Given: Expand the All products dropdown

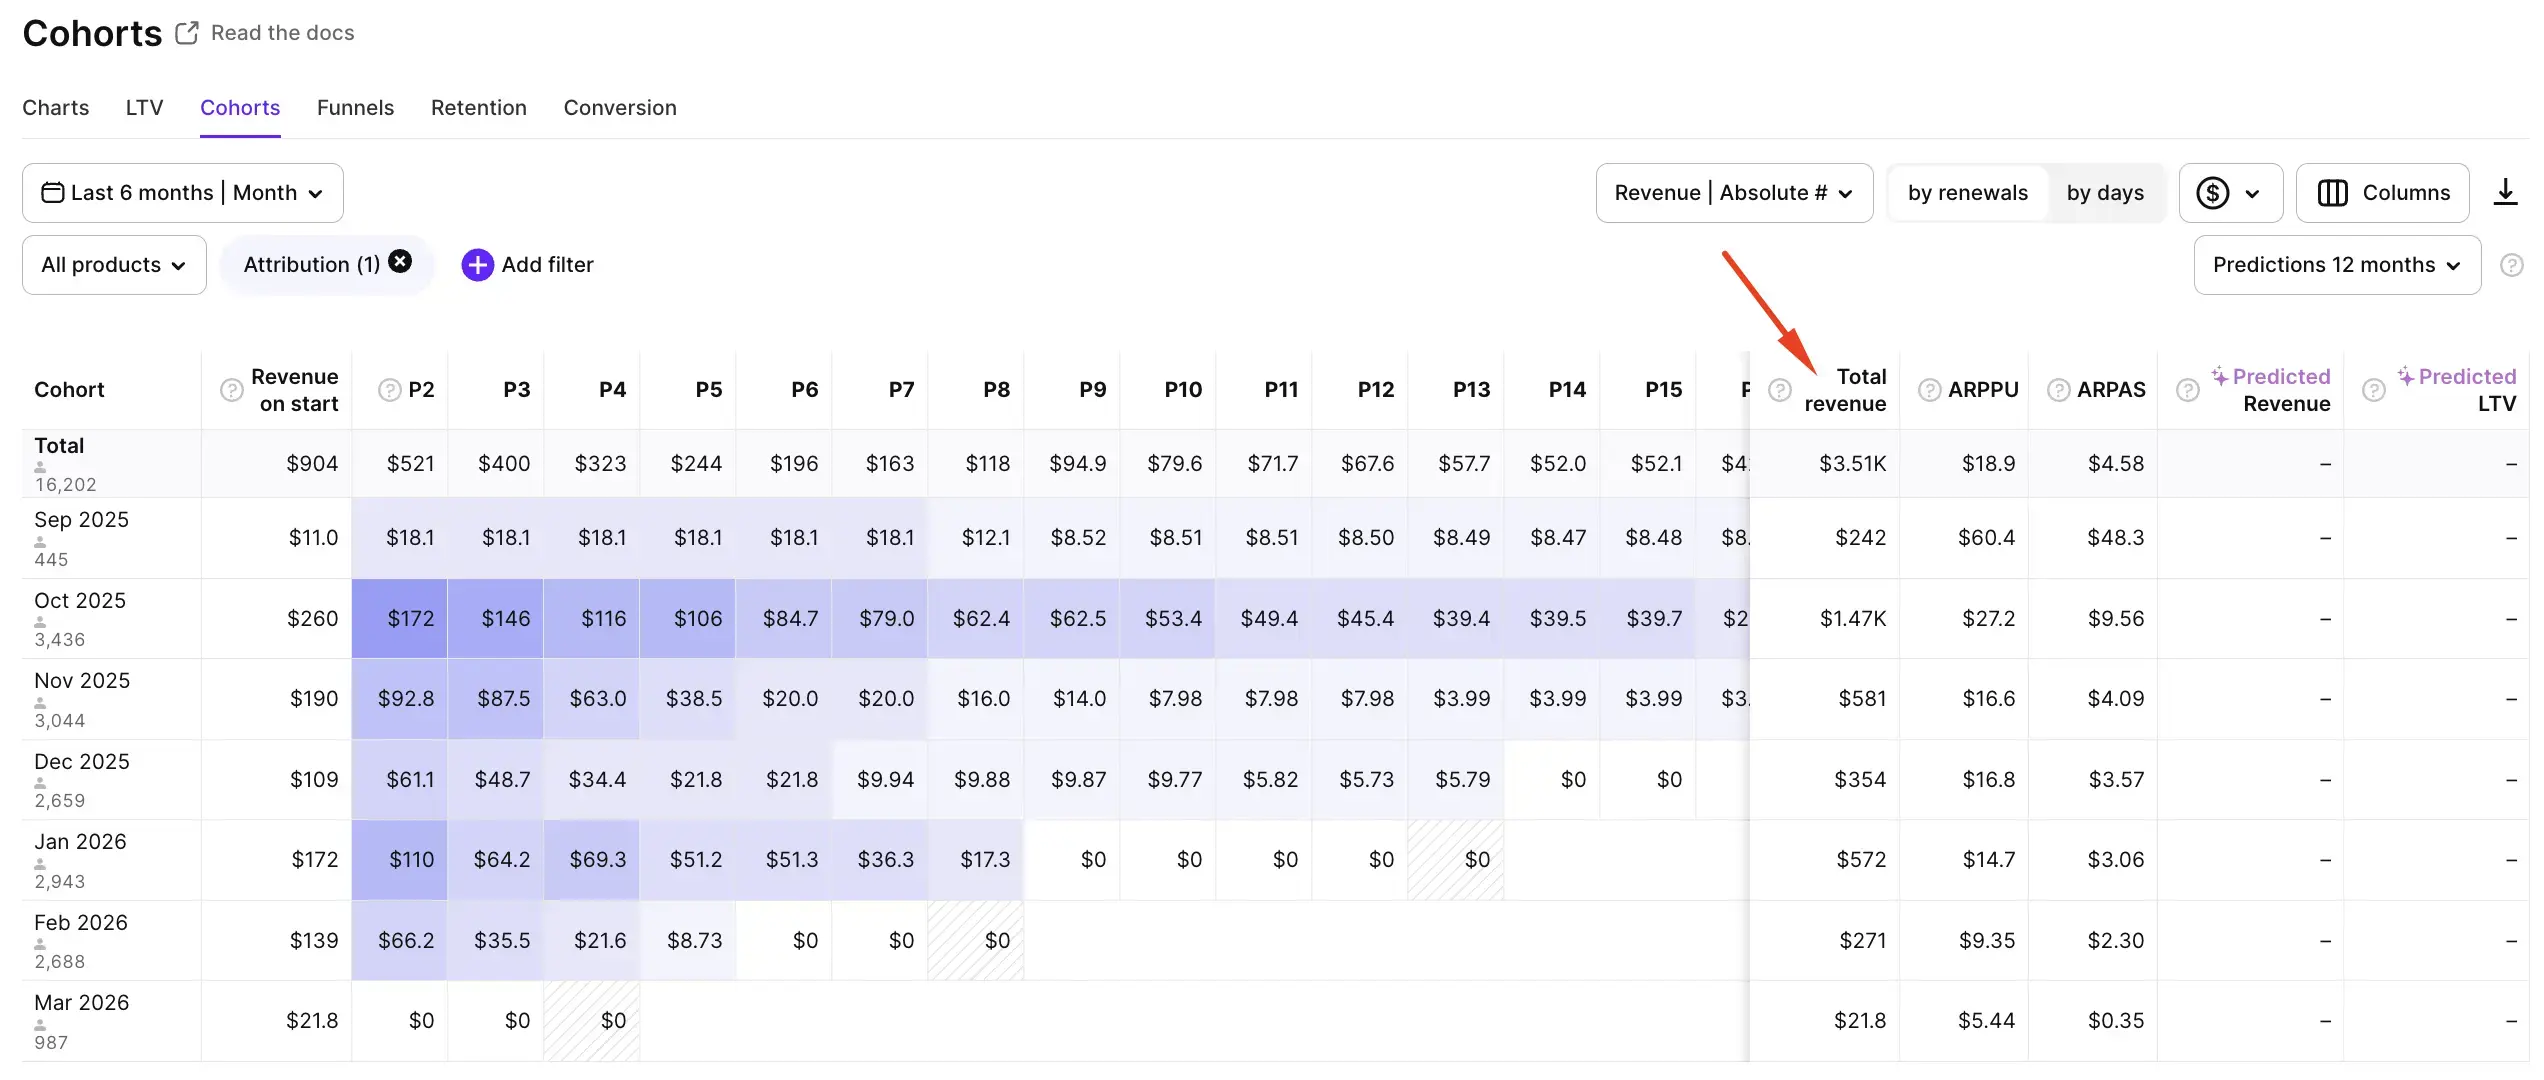Looking at the screenshot, I should (x=113, y=264).
